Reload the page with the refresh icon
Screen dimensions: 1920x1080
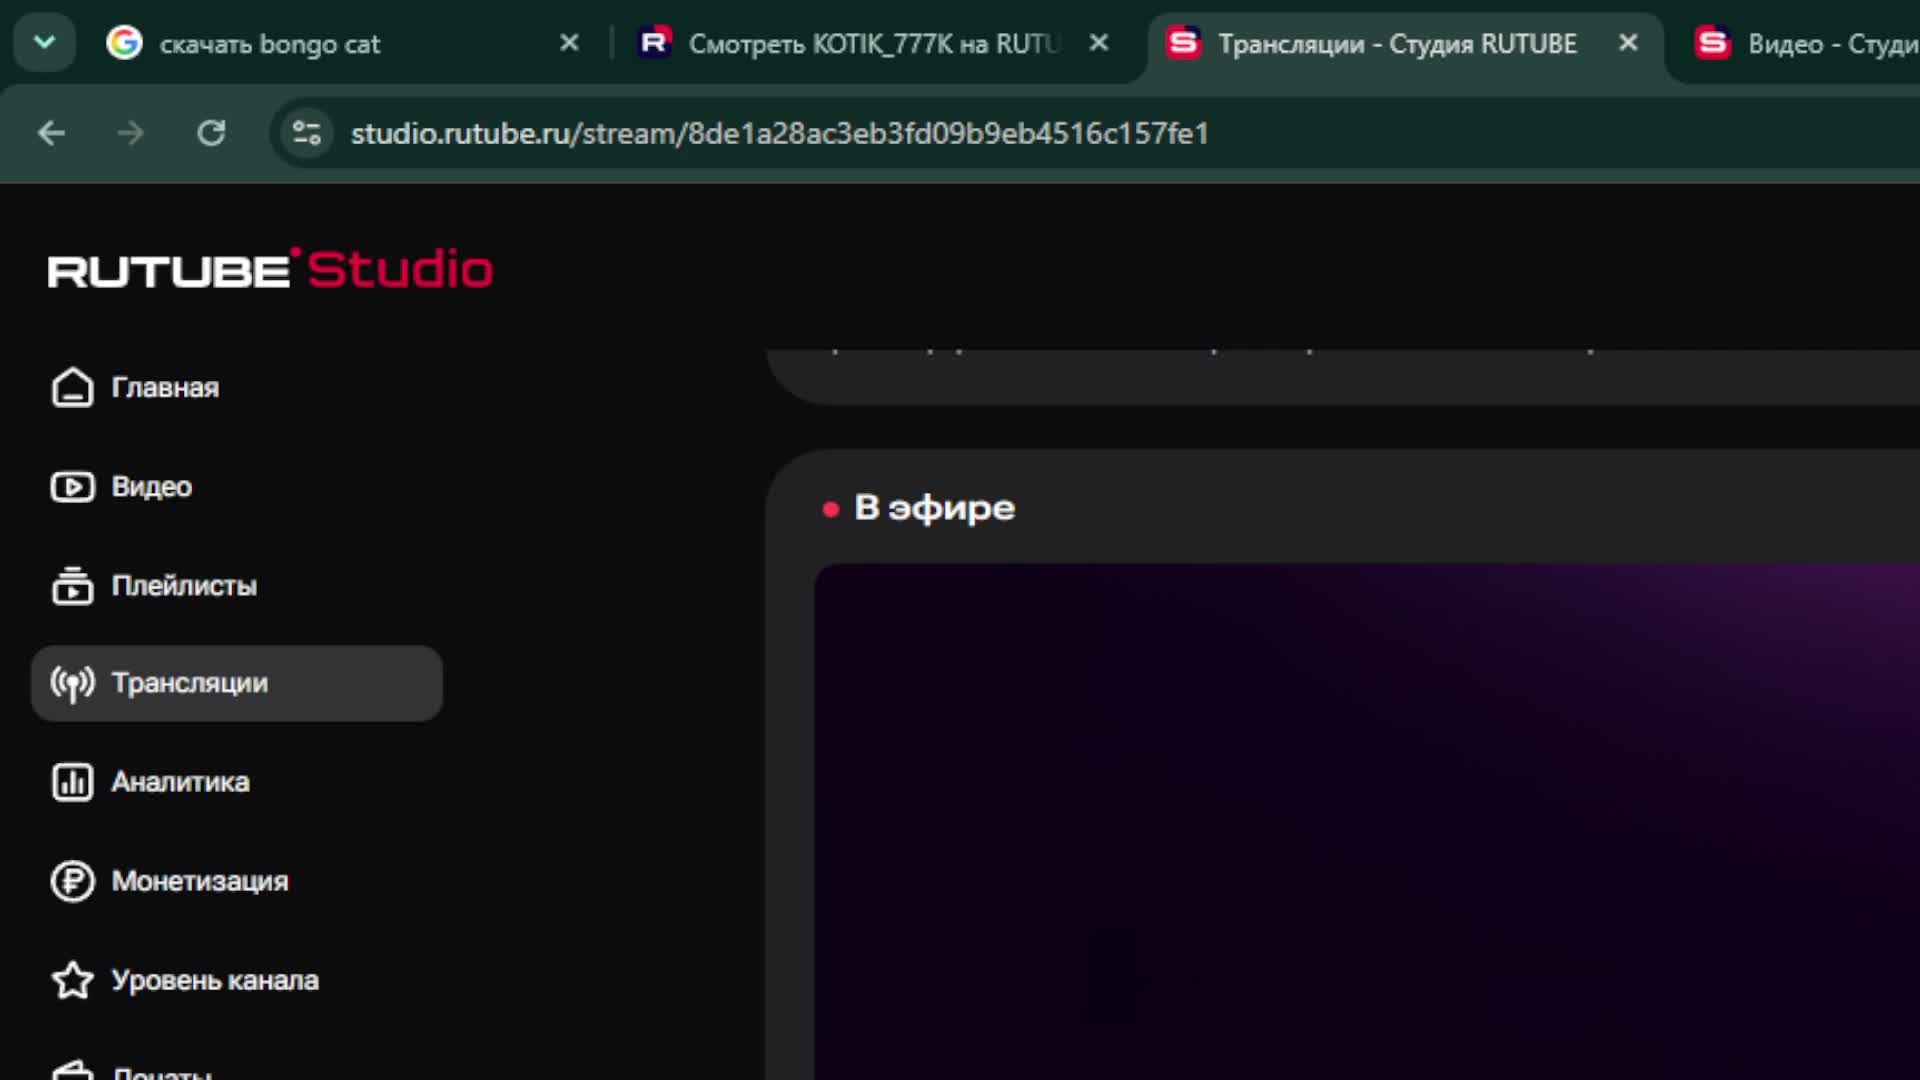tap(211, 133)
